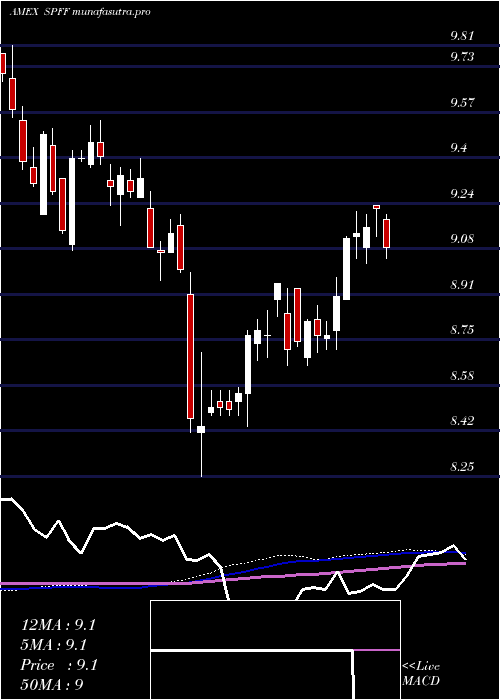500x700 pixels.
Task: Click the 50MA : 9 readout
Action: pyautogui.click(x=52, y=685)
